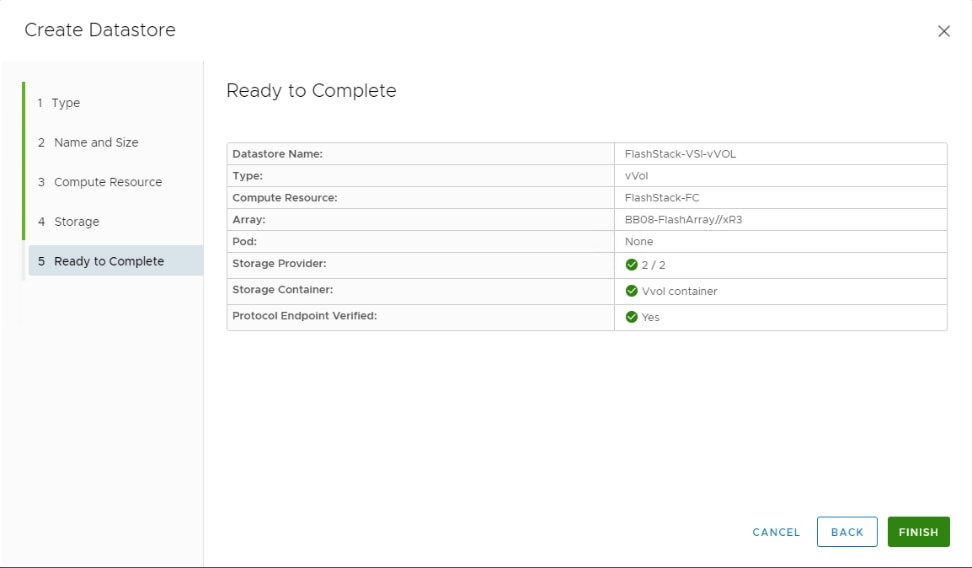The width and height of the screenshot is (972, 568).
Task: Click the Storage Provider green check icon
Action: click(x=631, y=265)
